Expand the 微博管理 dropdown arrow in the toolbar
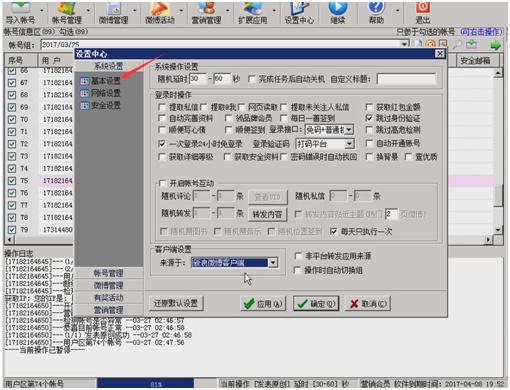Image resolution: width=510 pixels, height=390 pixels. coord(135,11)
